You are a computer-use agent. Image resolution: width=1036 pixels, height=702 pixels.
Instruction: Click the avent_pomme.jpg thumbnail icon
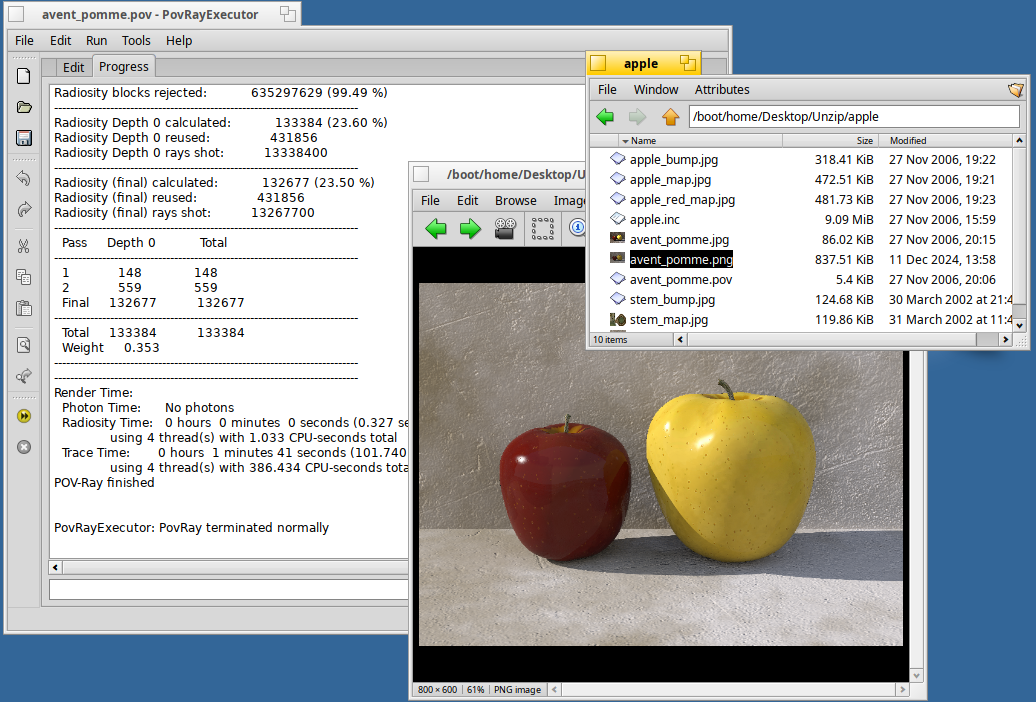[618, 238]
